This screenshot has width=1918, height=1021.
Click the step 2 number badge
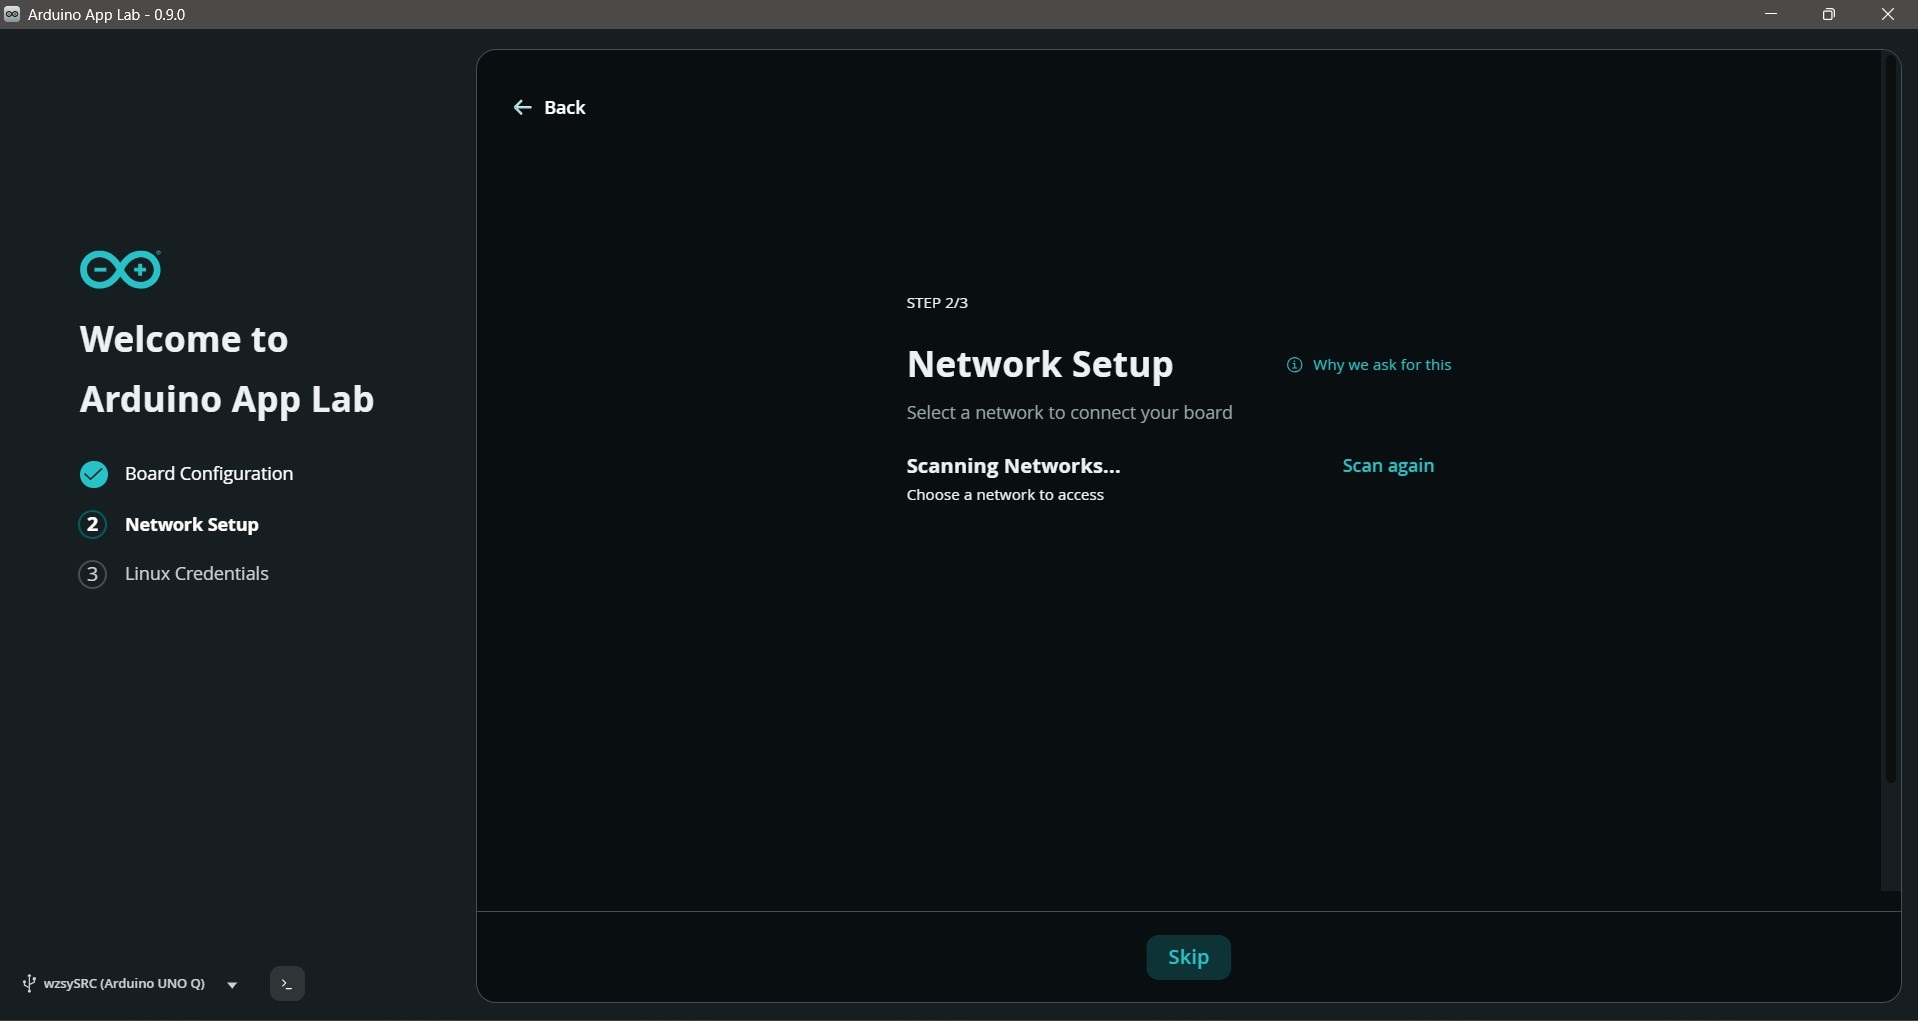coord(93,524)
